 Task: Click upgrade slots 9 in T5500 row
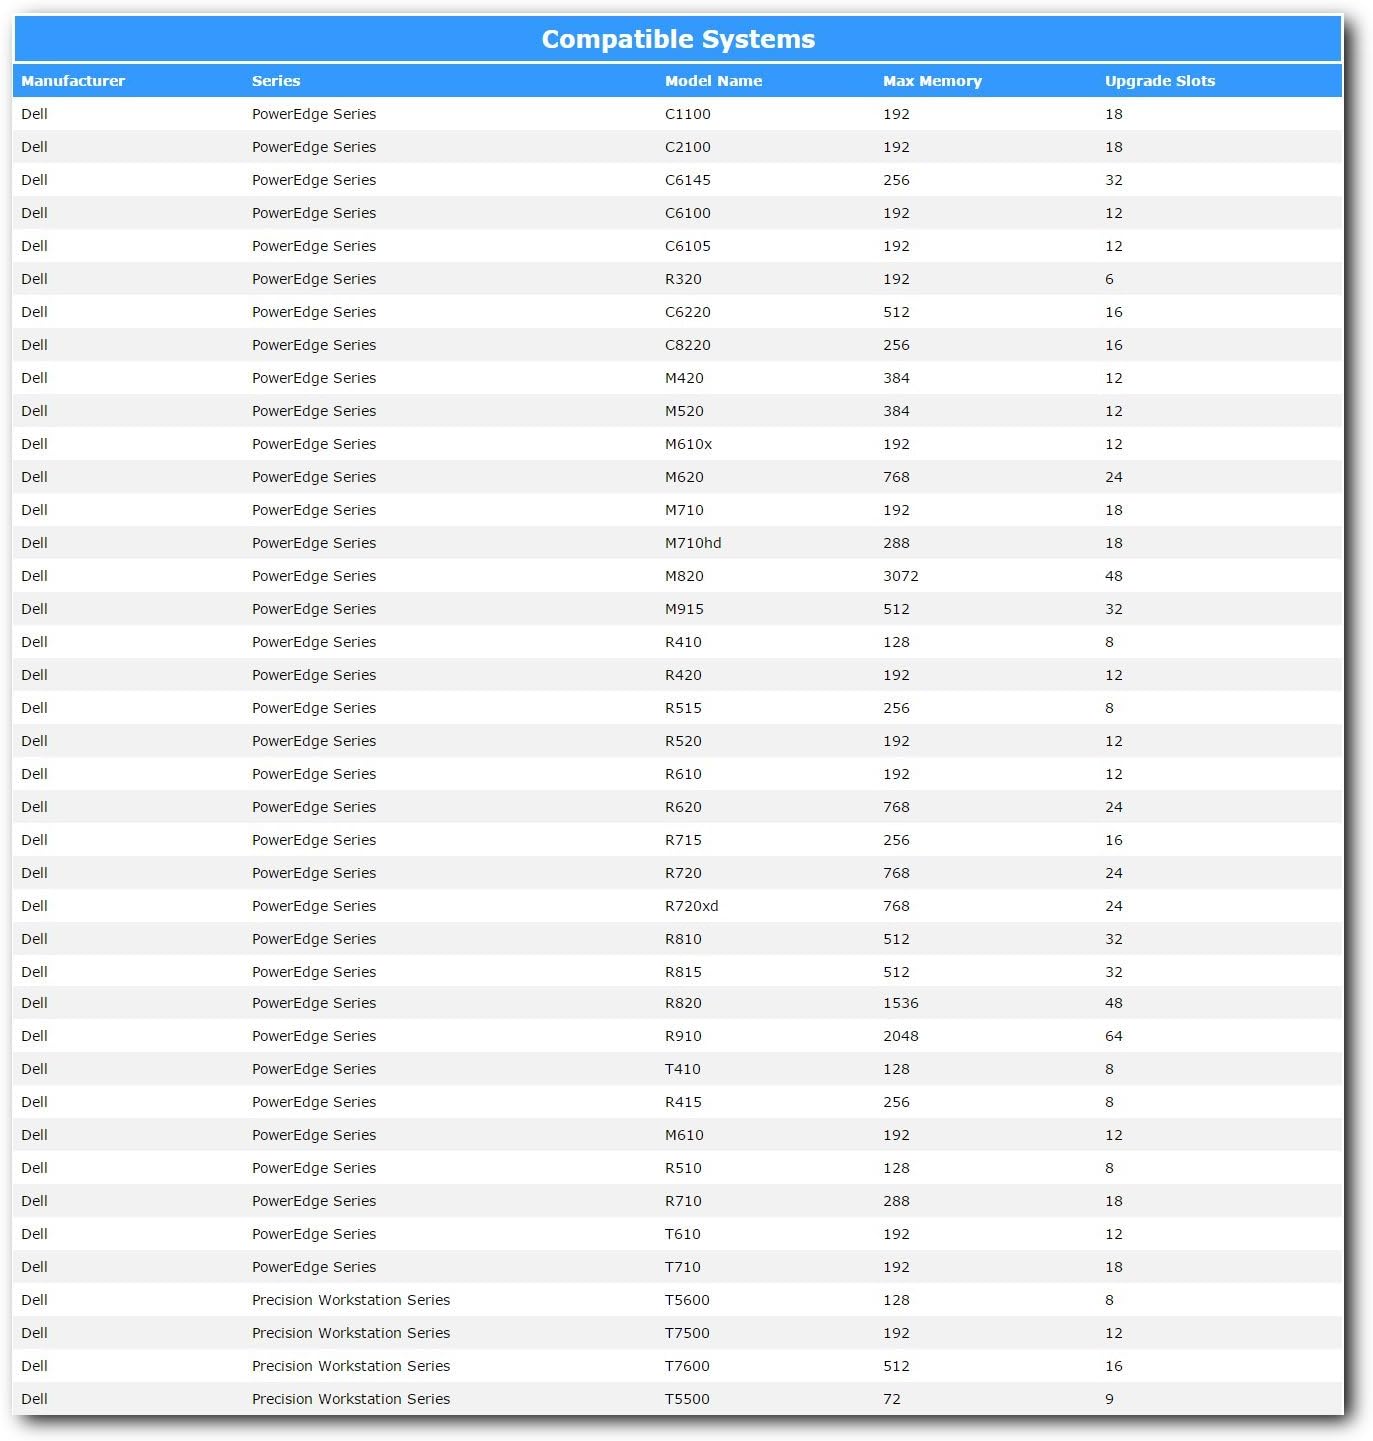[1109, 1399]
